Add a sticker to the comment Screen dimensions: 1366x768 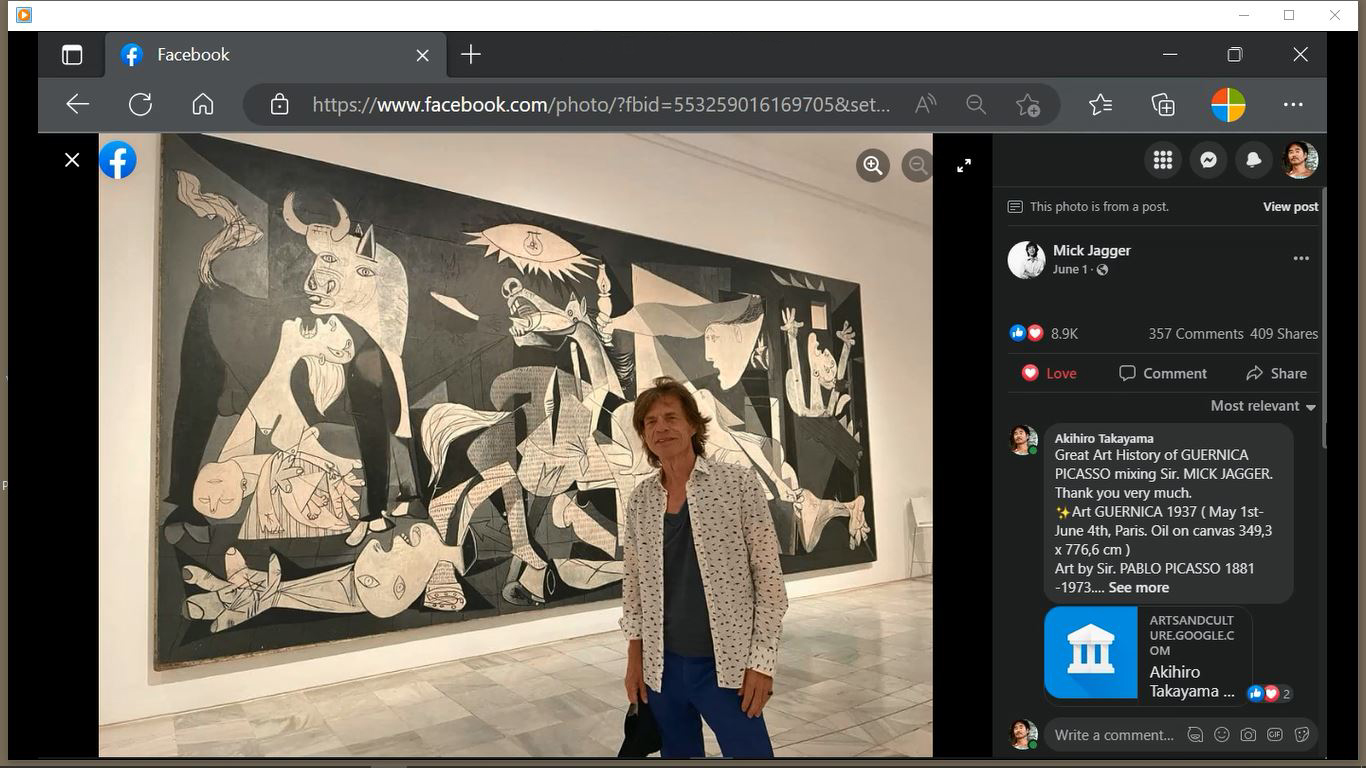tap(1302, 735)
